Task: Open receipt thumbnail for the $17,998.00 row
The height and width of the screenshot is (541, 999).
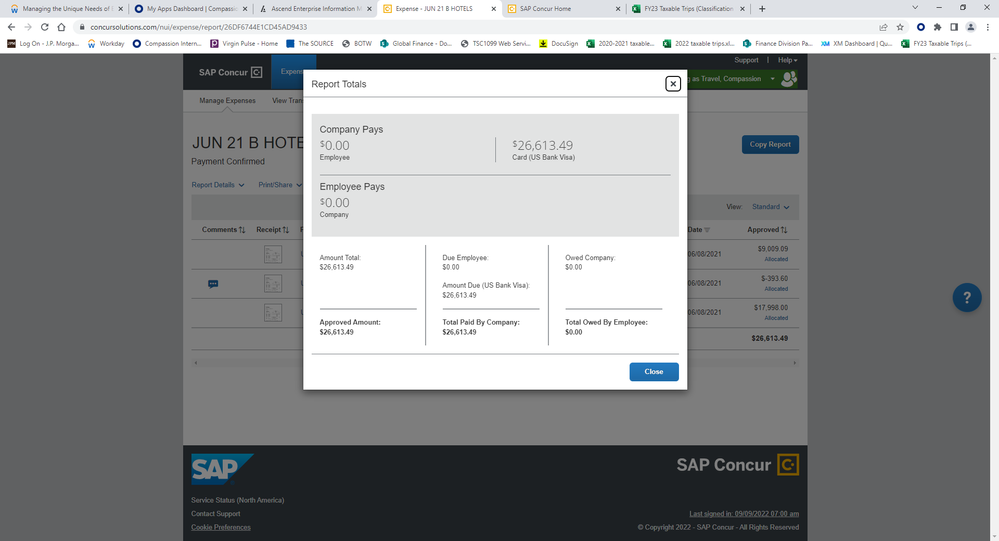Action: [273, 312]
